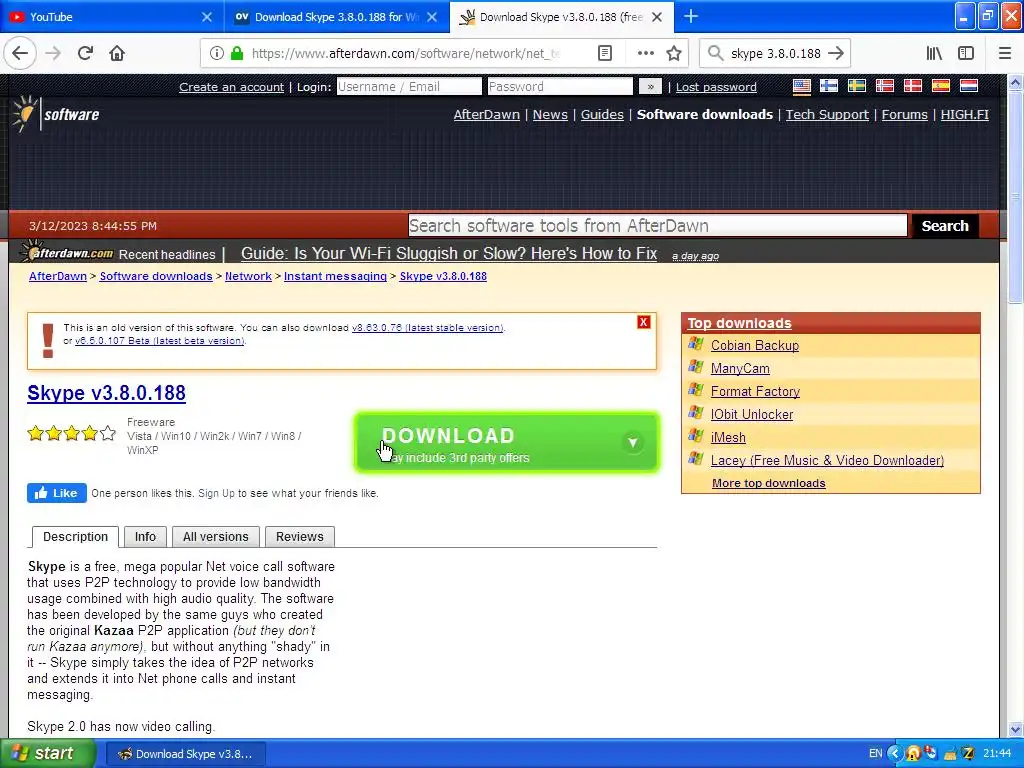This screenshot has height=768, width=1024.
Task: Select the Swedish flag language icon
Action: (x=857, y=86)
